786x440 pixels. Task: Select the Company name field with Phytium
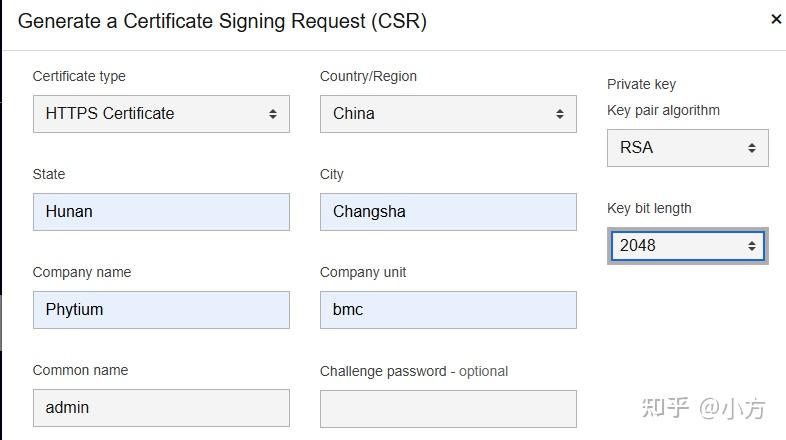click(161, 310)
